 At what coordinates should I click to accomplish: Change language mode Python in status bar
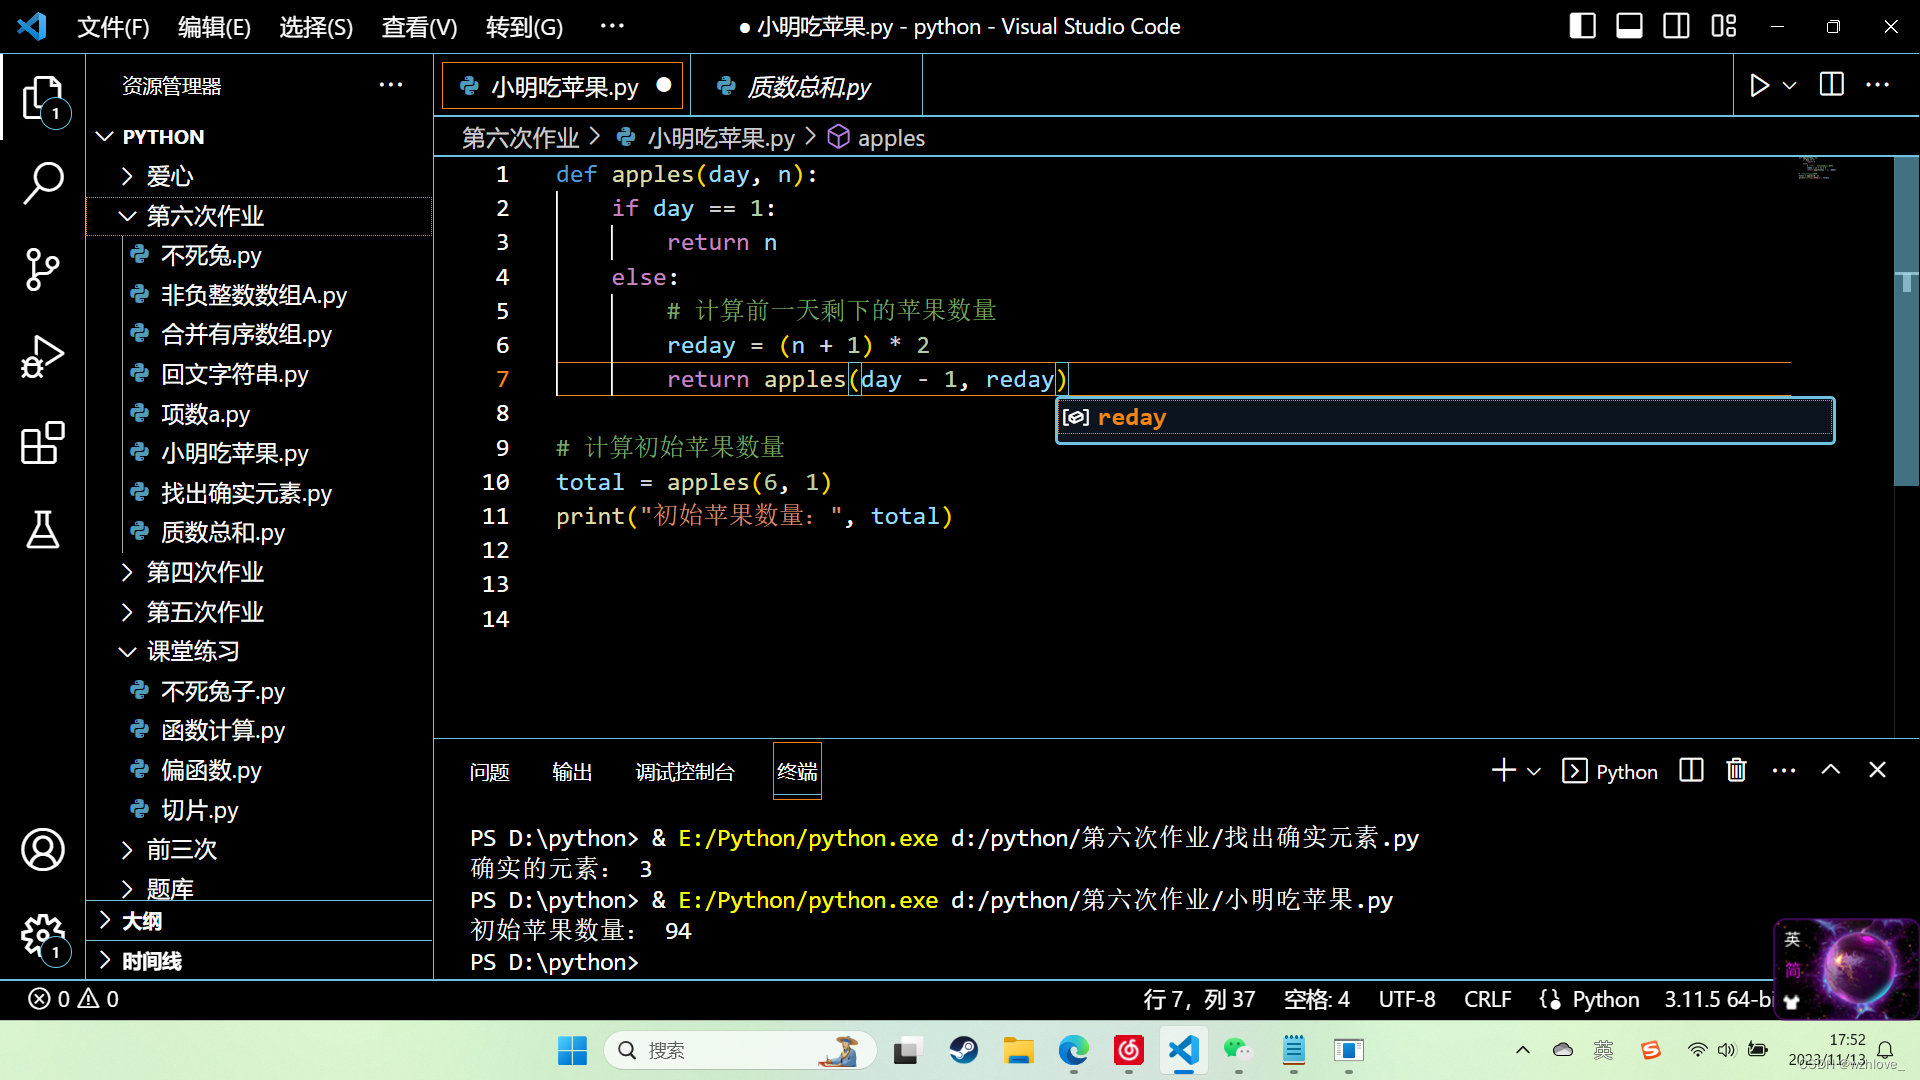coord(1605,999)
